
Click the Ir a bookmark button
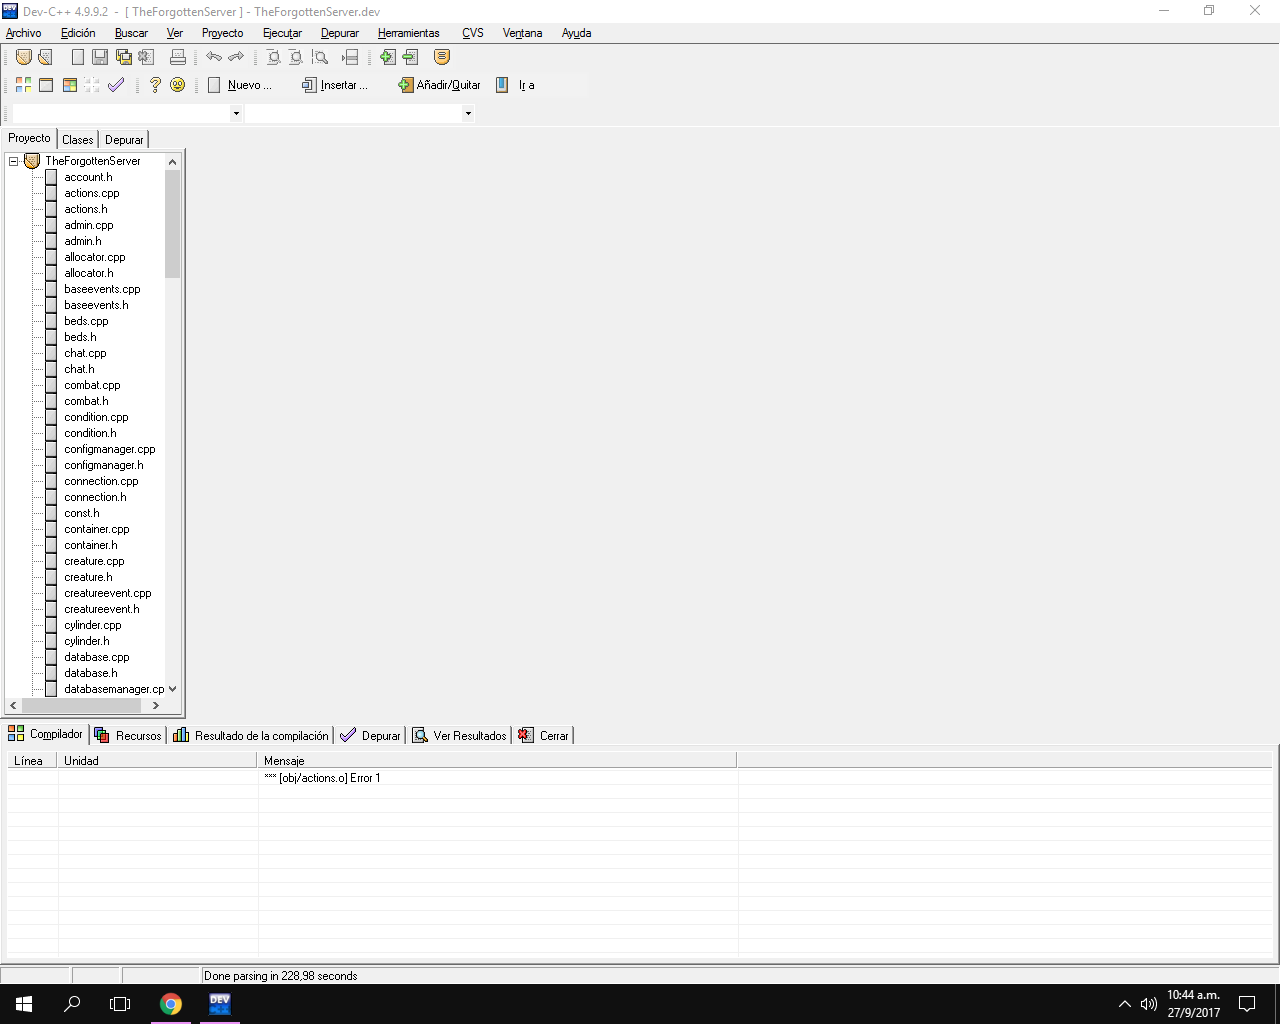[516, 85]
